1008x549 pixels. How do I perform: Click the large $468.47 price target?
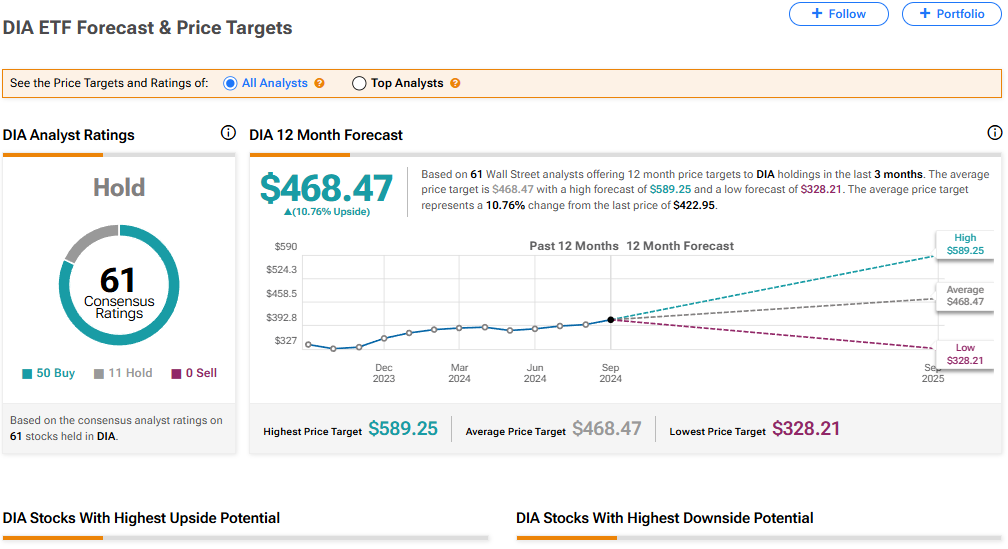(x=326, y=188)
